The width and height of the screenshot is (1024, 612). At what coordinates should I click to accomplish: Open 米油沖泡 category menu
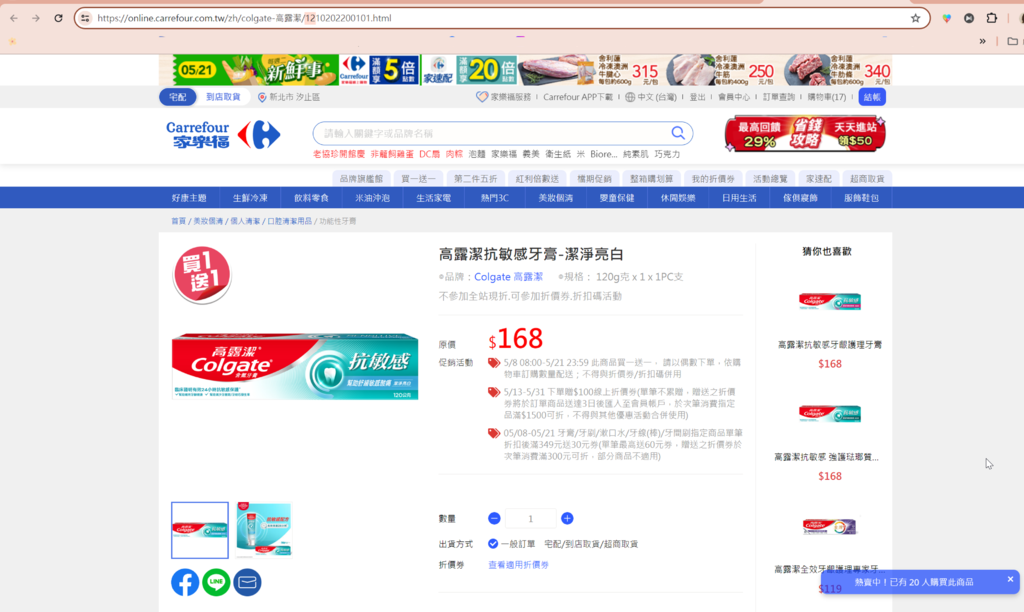pos(372,198)
